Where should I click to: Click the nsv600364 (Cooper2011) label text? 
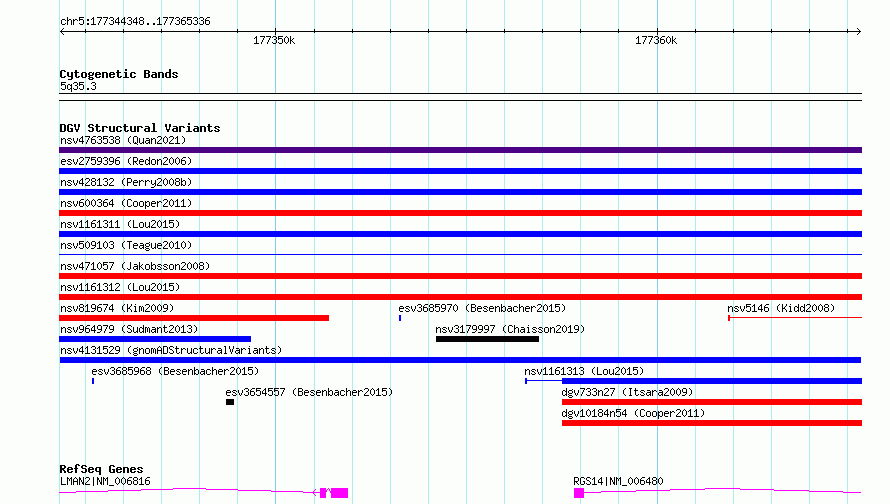126,203
